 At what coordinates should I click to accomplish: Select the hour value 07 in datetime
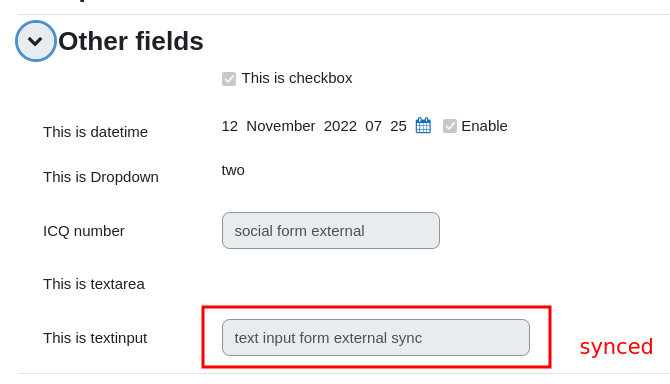[373, 126]
